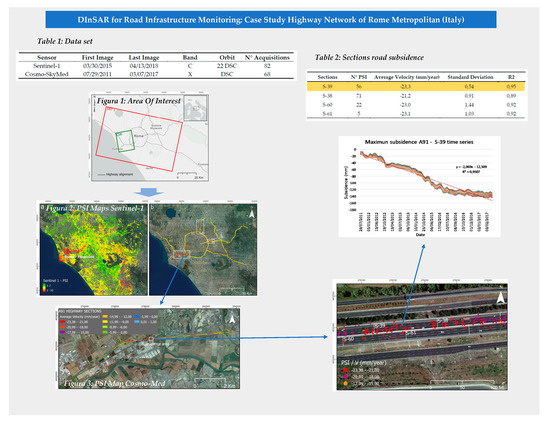
Task: Click the chart title Maximun subsidence A91
Action: point(419,142)
